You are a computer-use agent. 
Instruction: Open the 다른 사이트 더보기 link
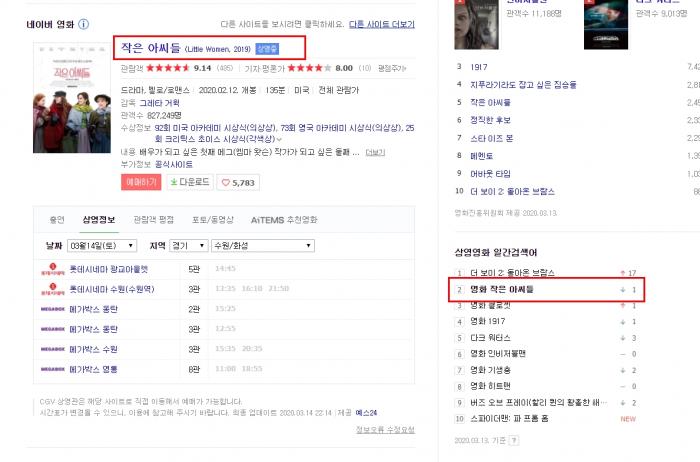tap(382, 24)
